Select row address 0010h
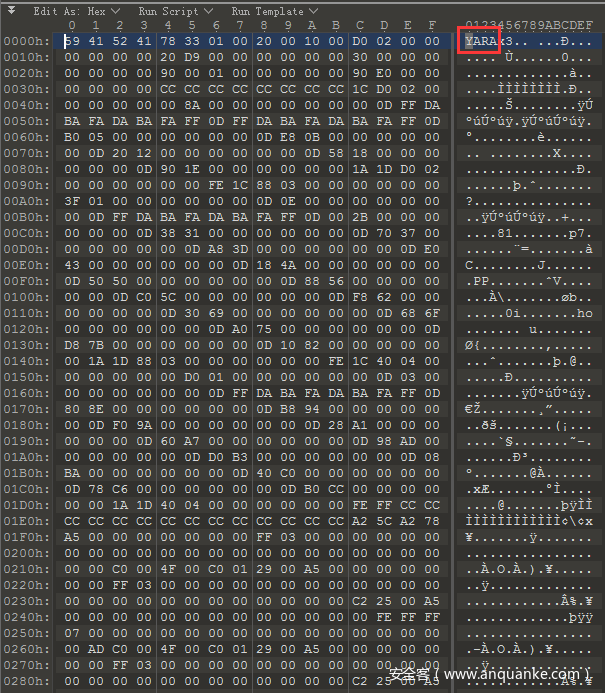This screenshot has width=605, height=693. pos(27,57)
